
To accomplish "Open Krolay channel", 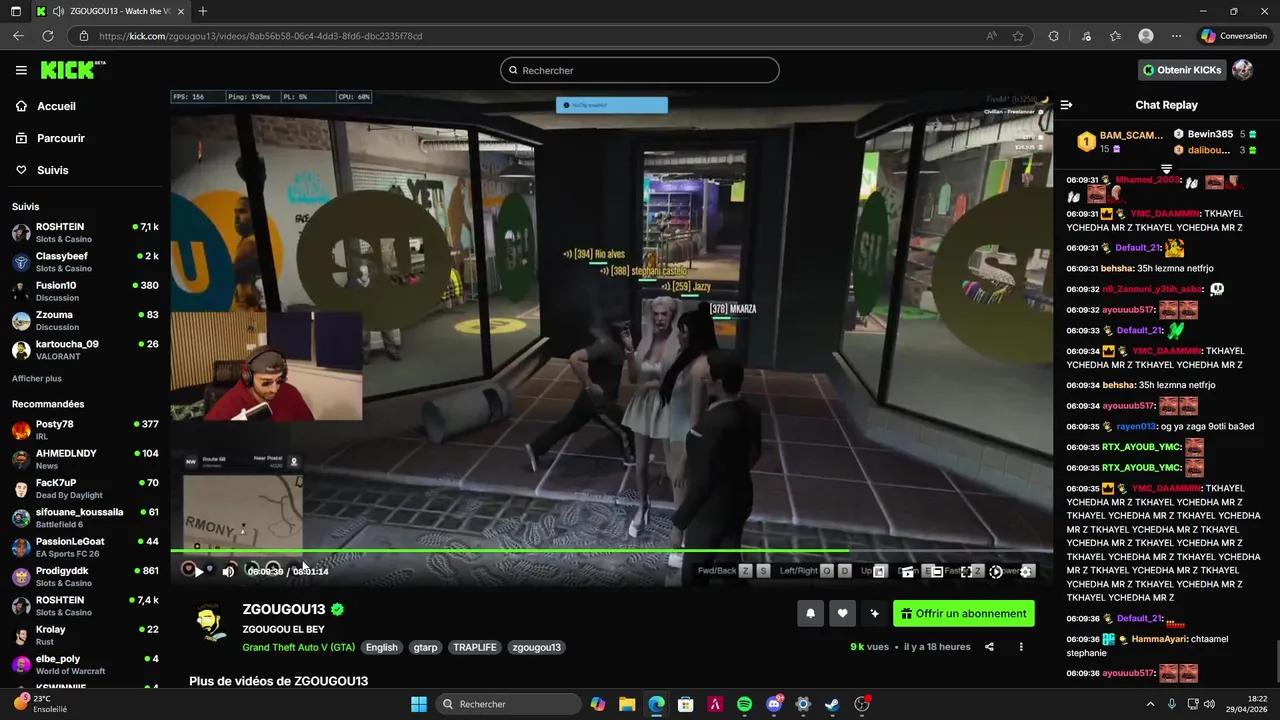I will [85, 635].
